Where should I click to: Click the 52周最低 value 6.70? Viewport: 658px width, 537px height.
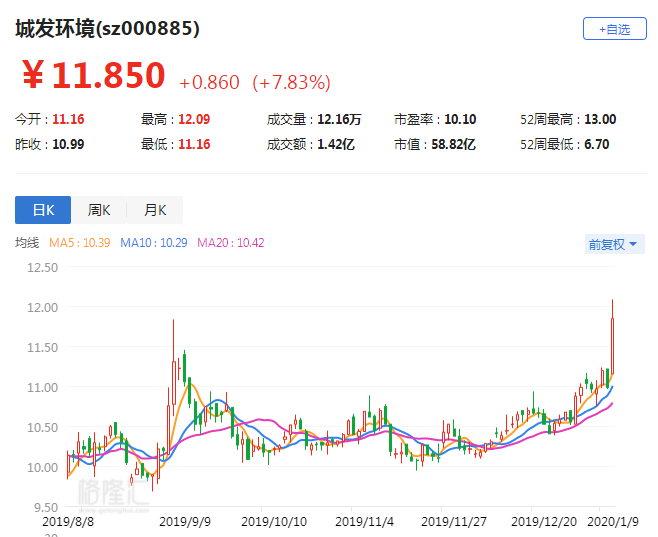[x=596, y=144]
